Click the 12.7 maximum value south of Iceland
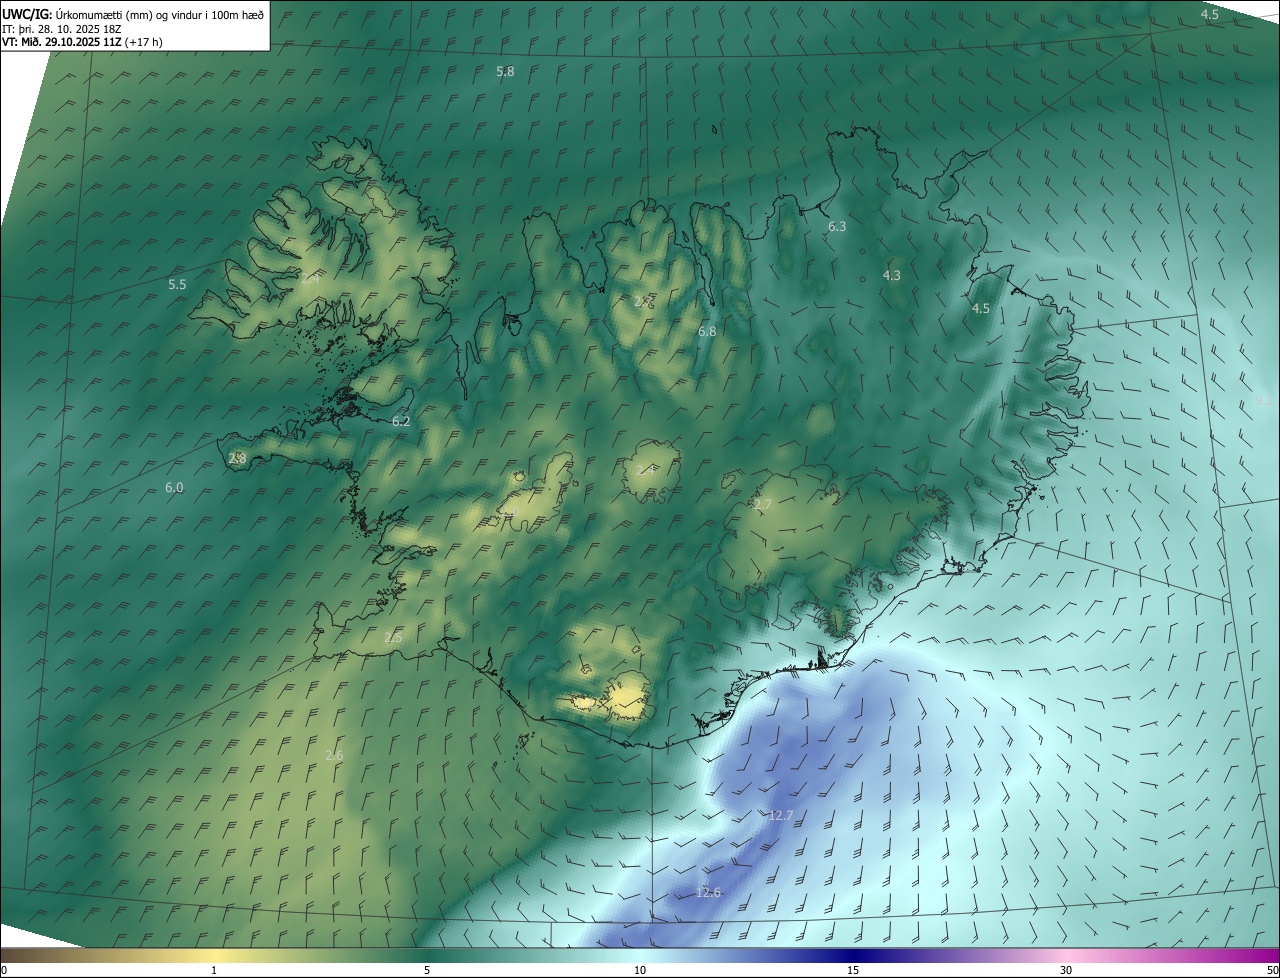 781,816
